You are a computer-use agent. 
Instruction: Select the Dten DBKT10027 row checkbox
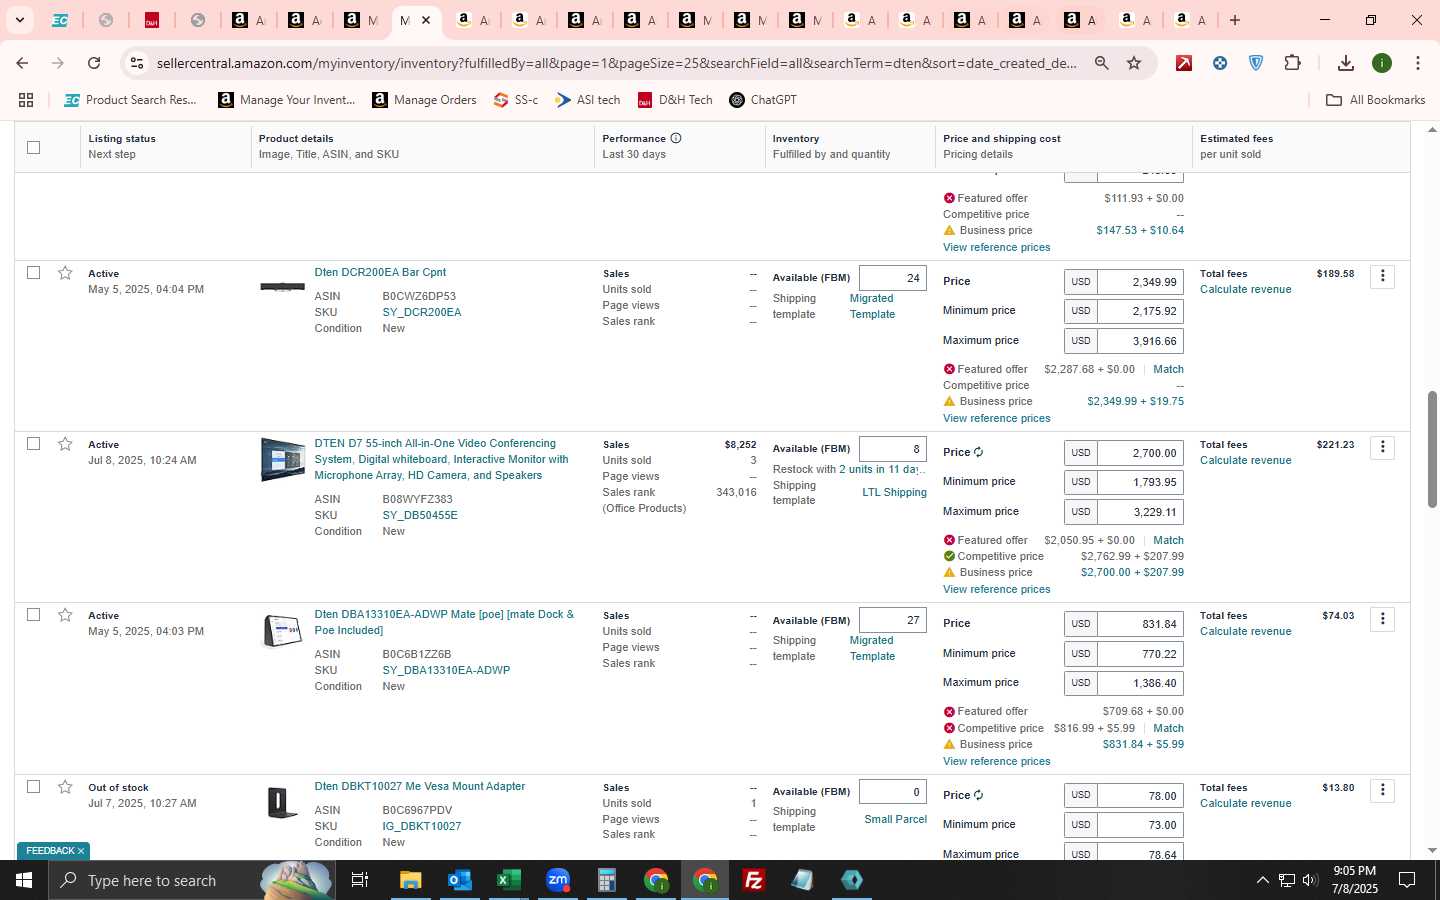point(33,787)
